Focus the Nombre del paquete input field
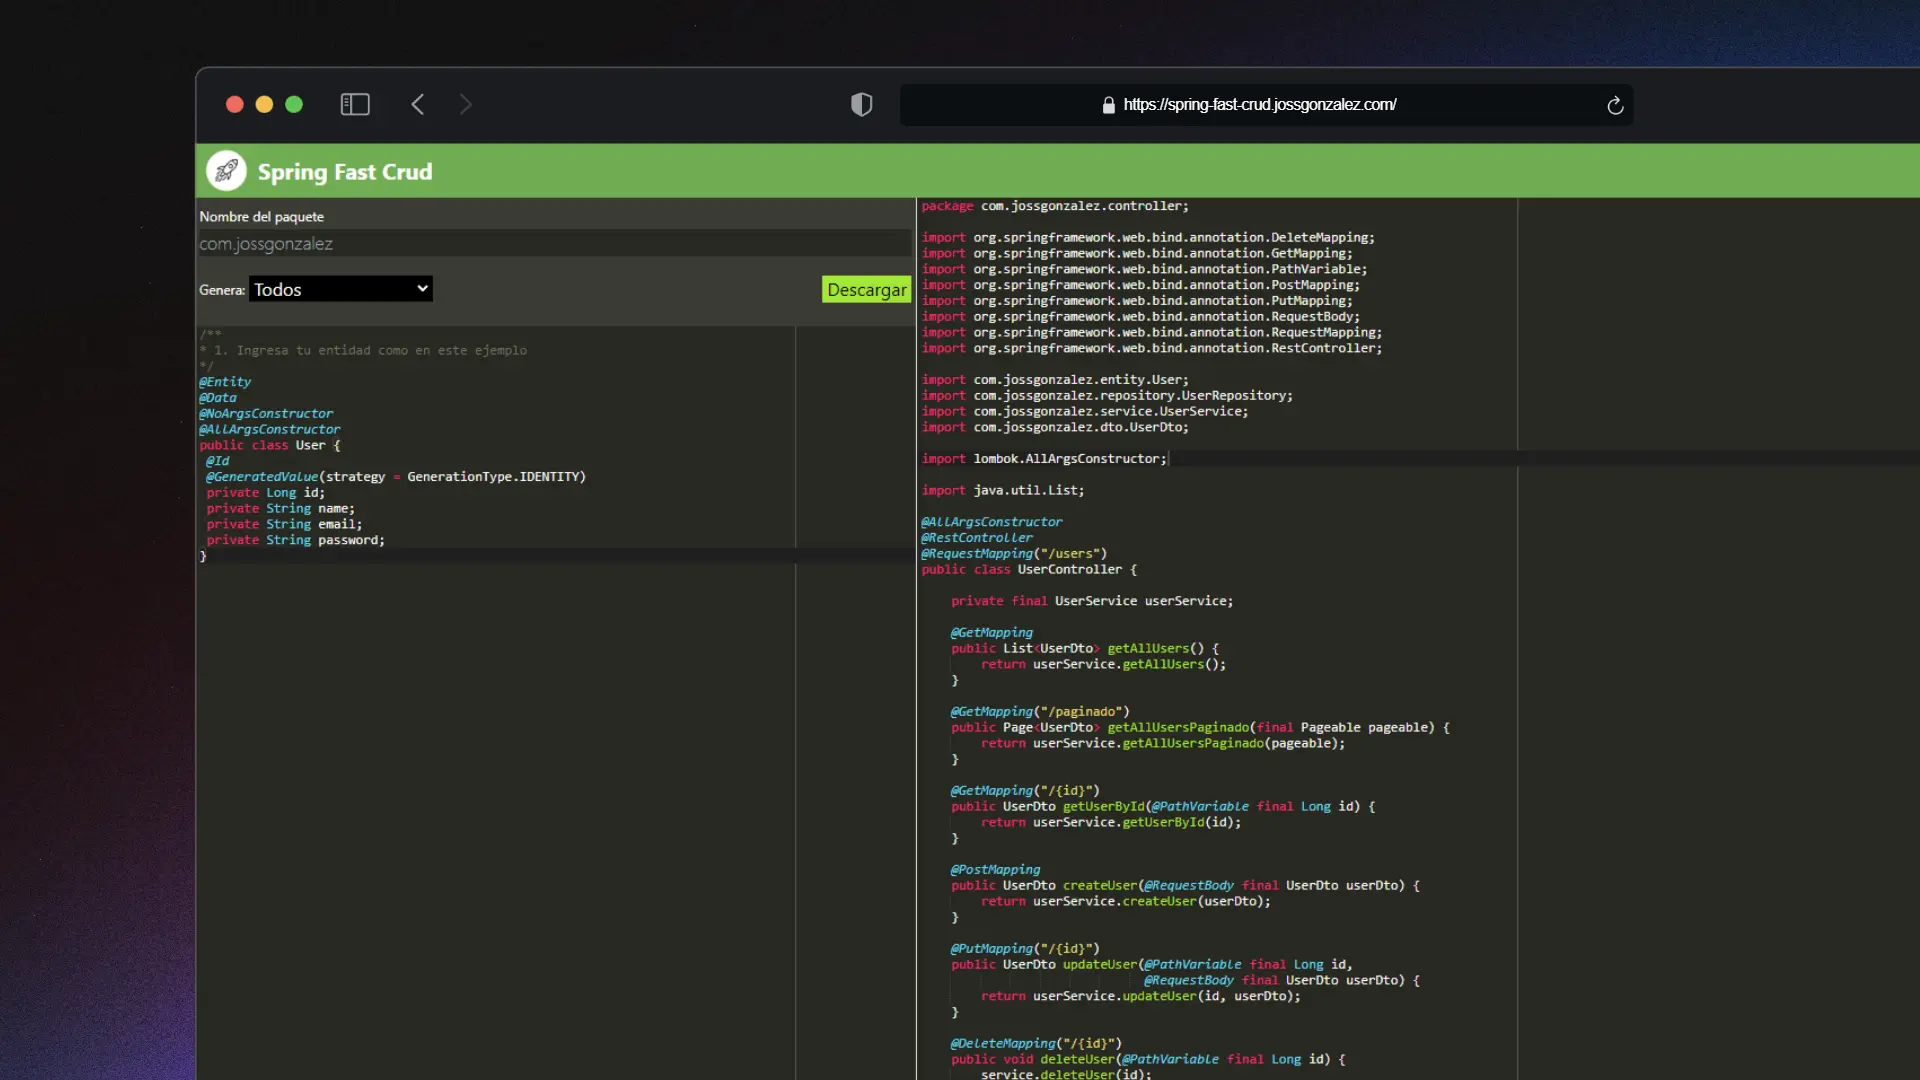1920x1080 pixels. click(554, 243)
